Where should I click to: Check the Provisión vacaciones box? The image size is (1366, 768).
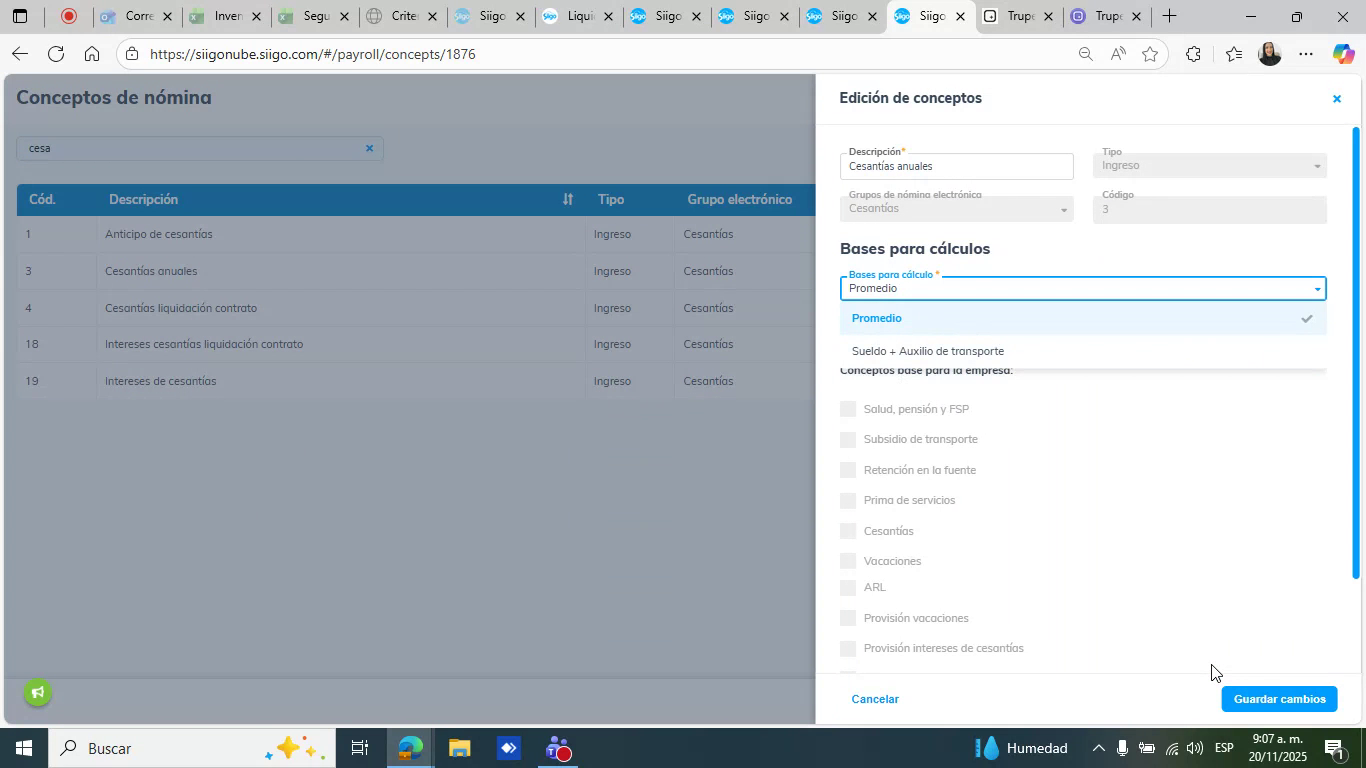pos(848,618)
